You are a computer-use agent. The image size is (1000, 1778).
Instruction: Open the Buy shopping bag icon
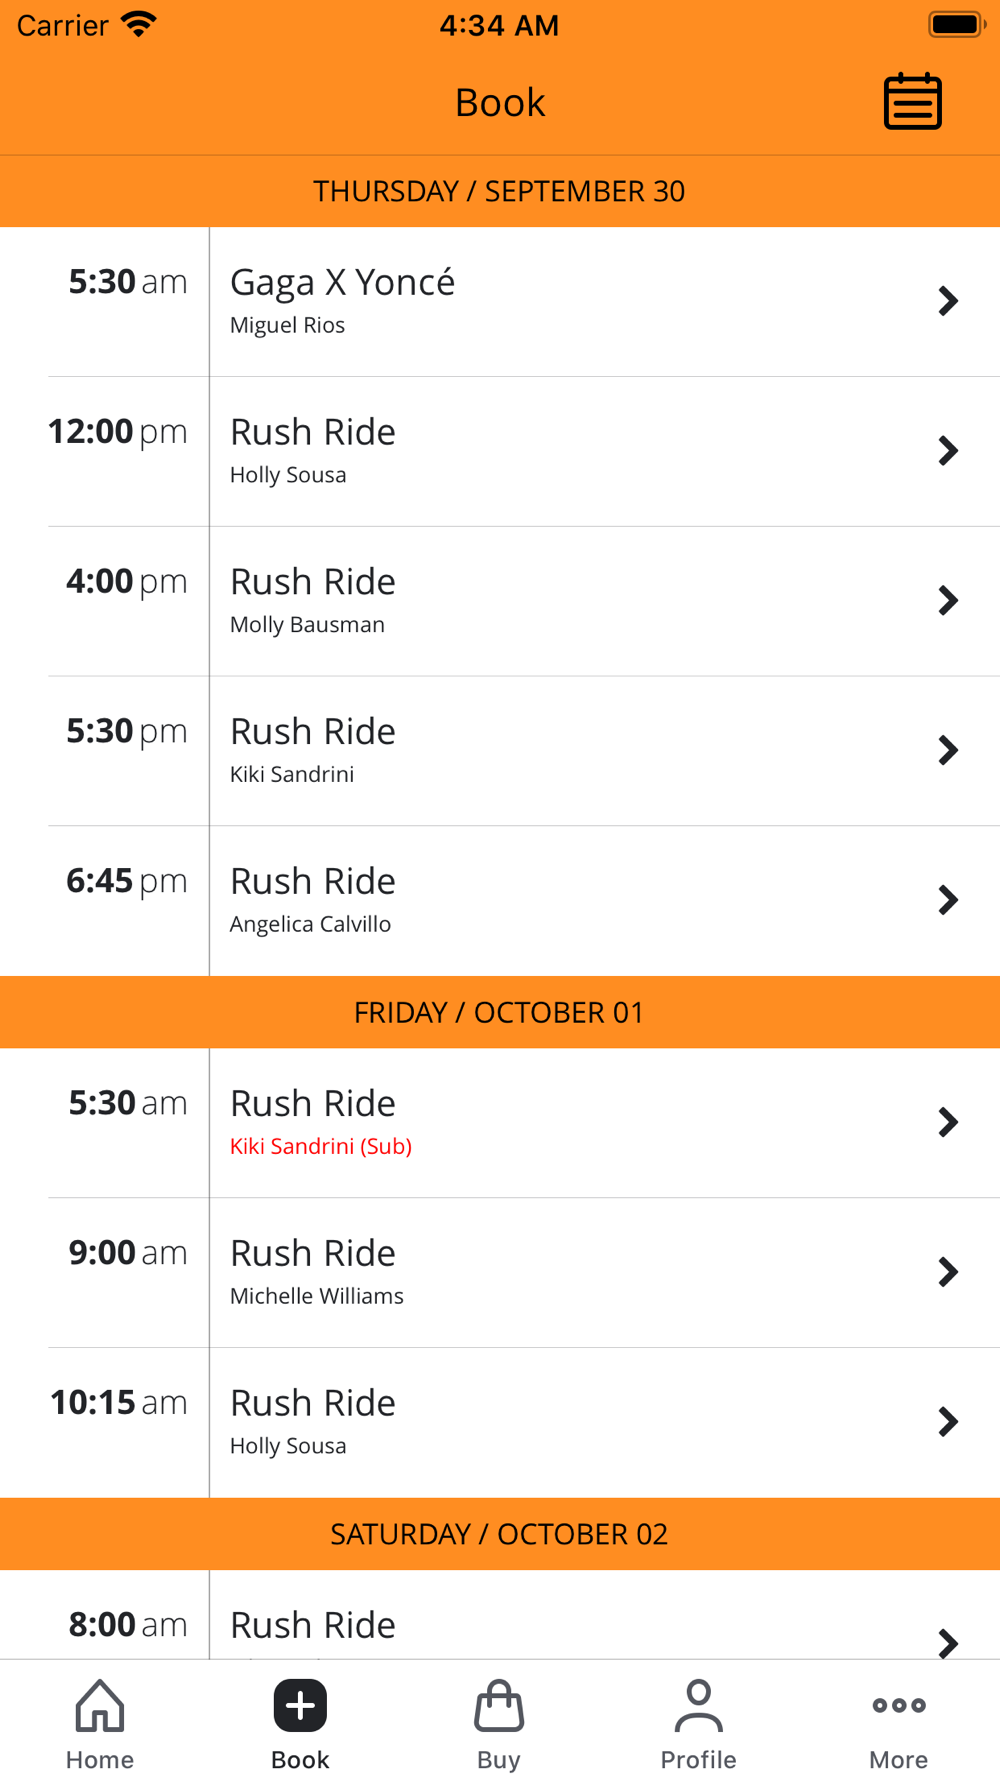pyautogui.click(x=499, y=1705)
